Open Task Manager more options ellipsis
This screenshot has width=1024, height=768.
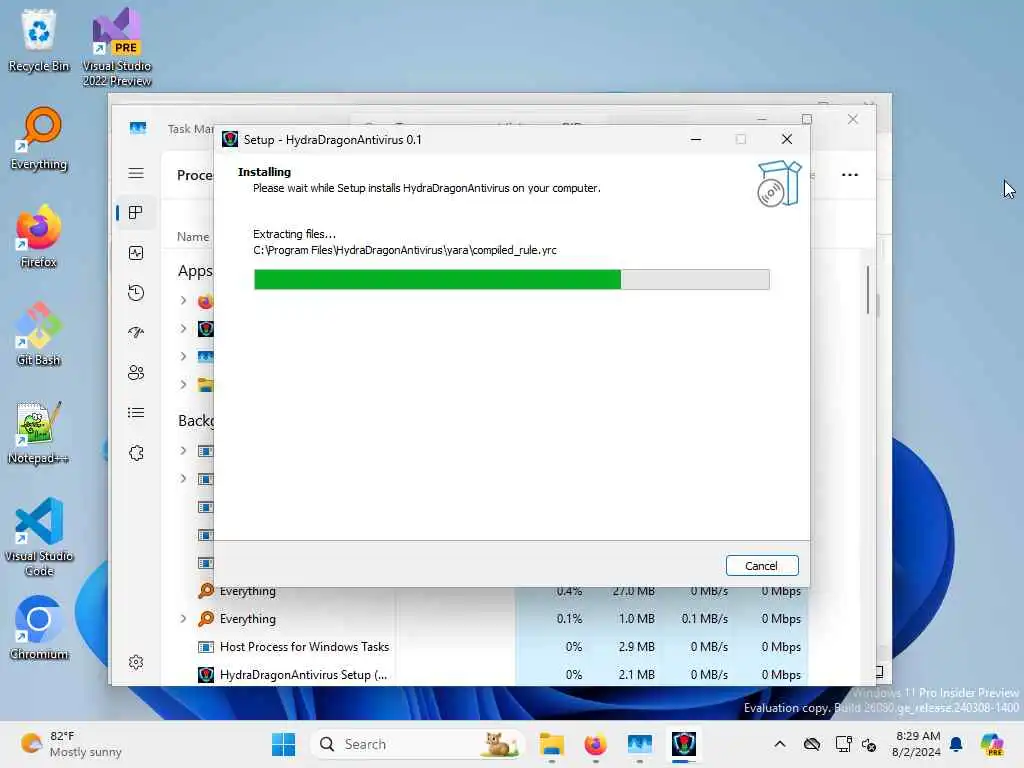(850, 174)
